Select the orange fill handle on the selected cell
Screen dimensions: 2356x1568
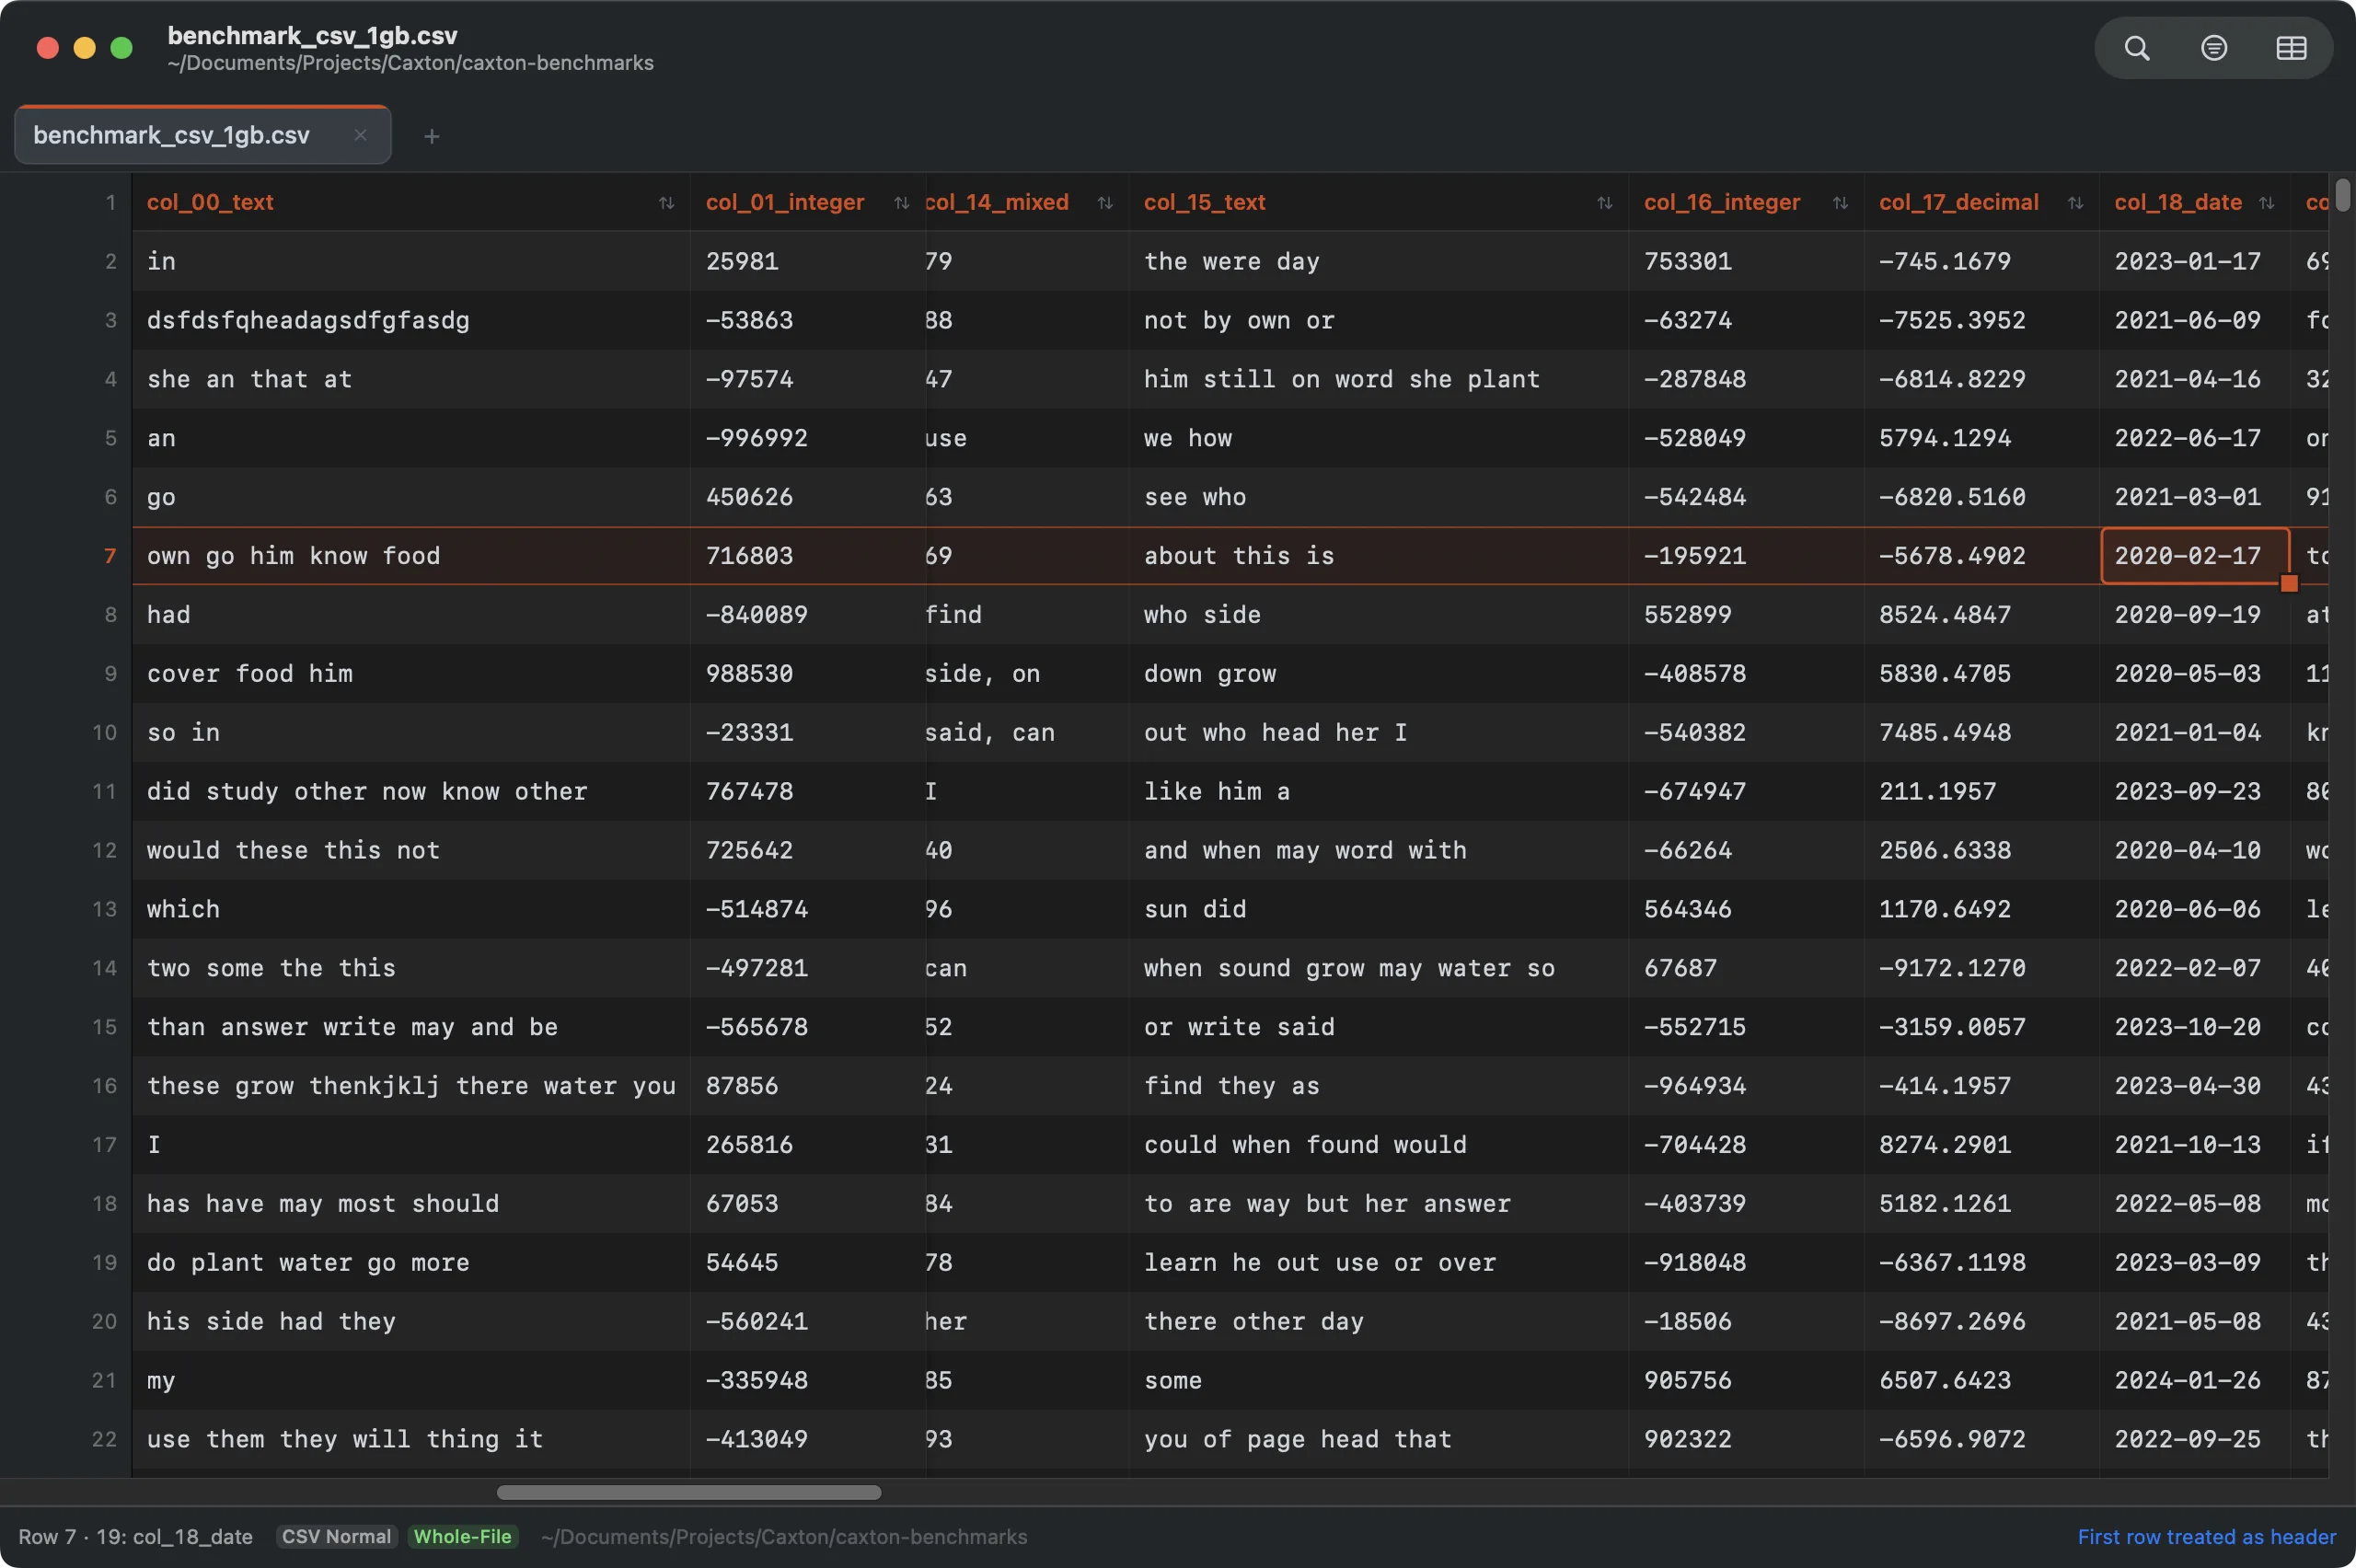(x=2288, y=583)
